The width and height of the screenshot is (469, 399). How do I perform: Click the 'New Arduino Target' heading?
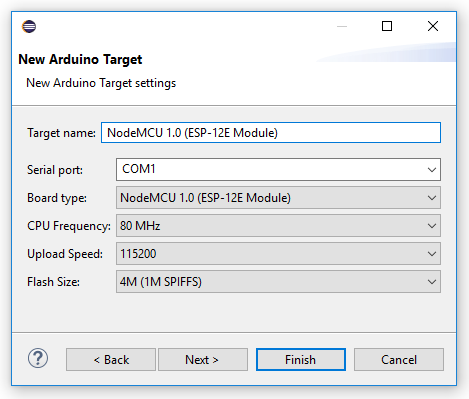click(80, 59)
